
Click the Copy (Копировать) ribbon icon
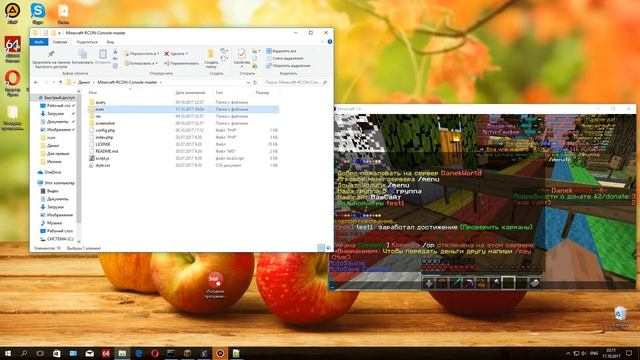pos(82,57)
